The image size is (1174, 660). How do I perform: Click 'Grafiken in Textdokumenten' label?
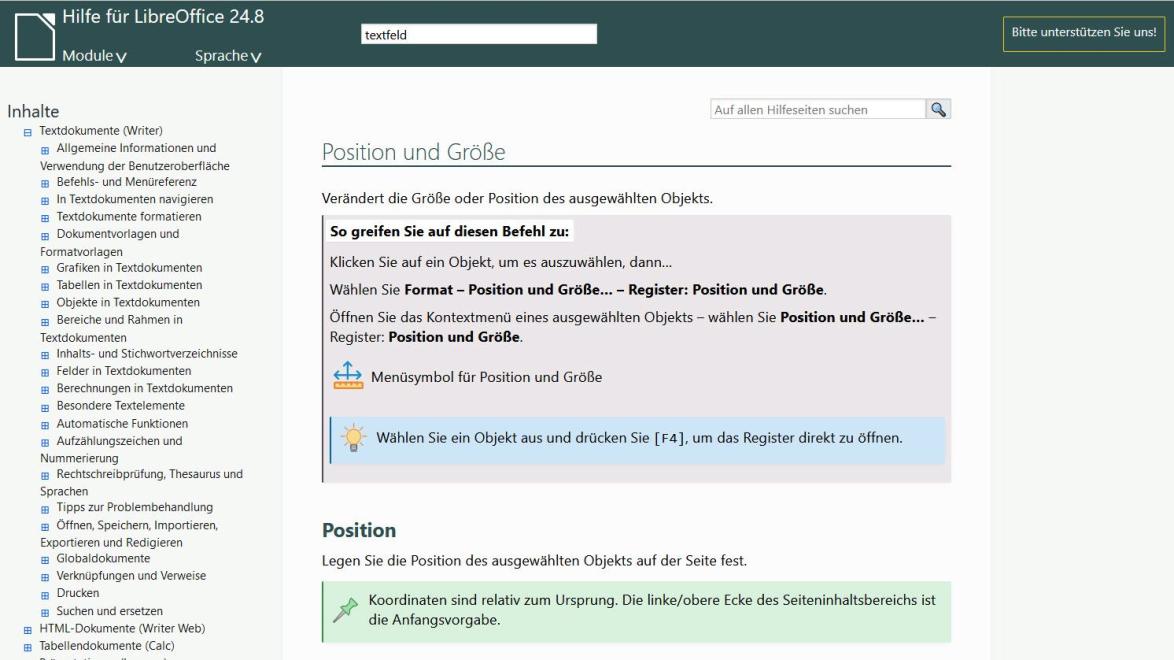click(130, 267)
